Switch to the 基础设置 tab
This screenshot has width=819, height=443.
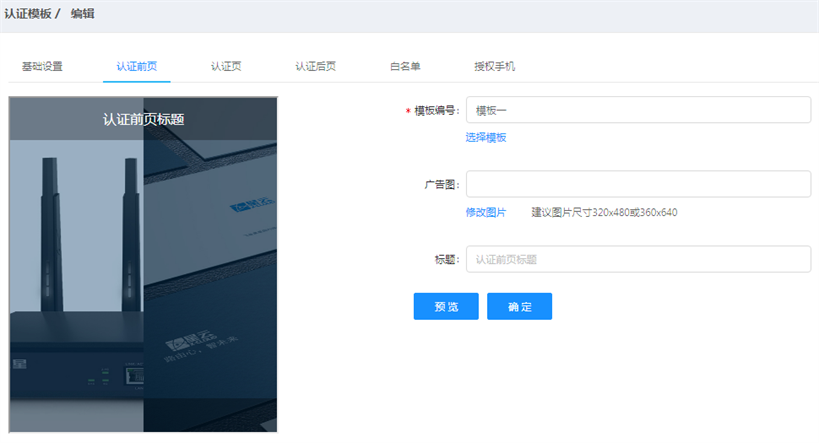[42, 66]
